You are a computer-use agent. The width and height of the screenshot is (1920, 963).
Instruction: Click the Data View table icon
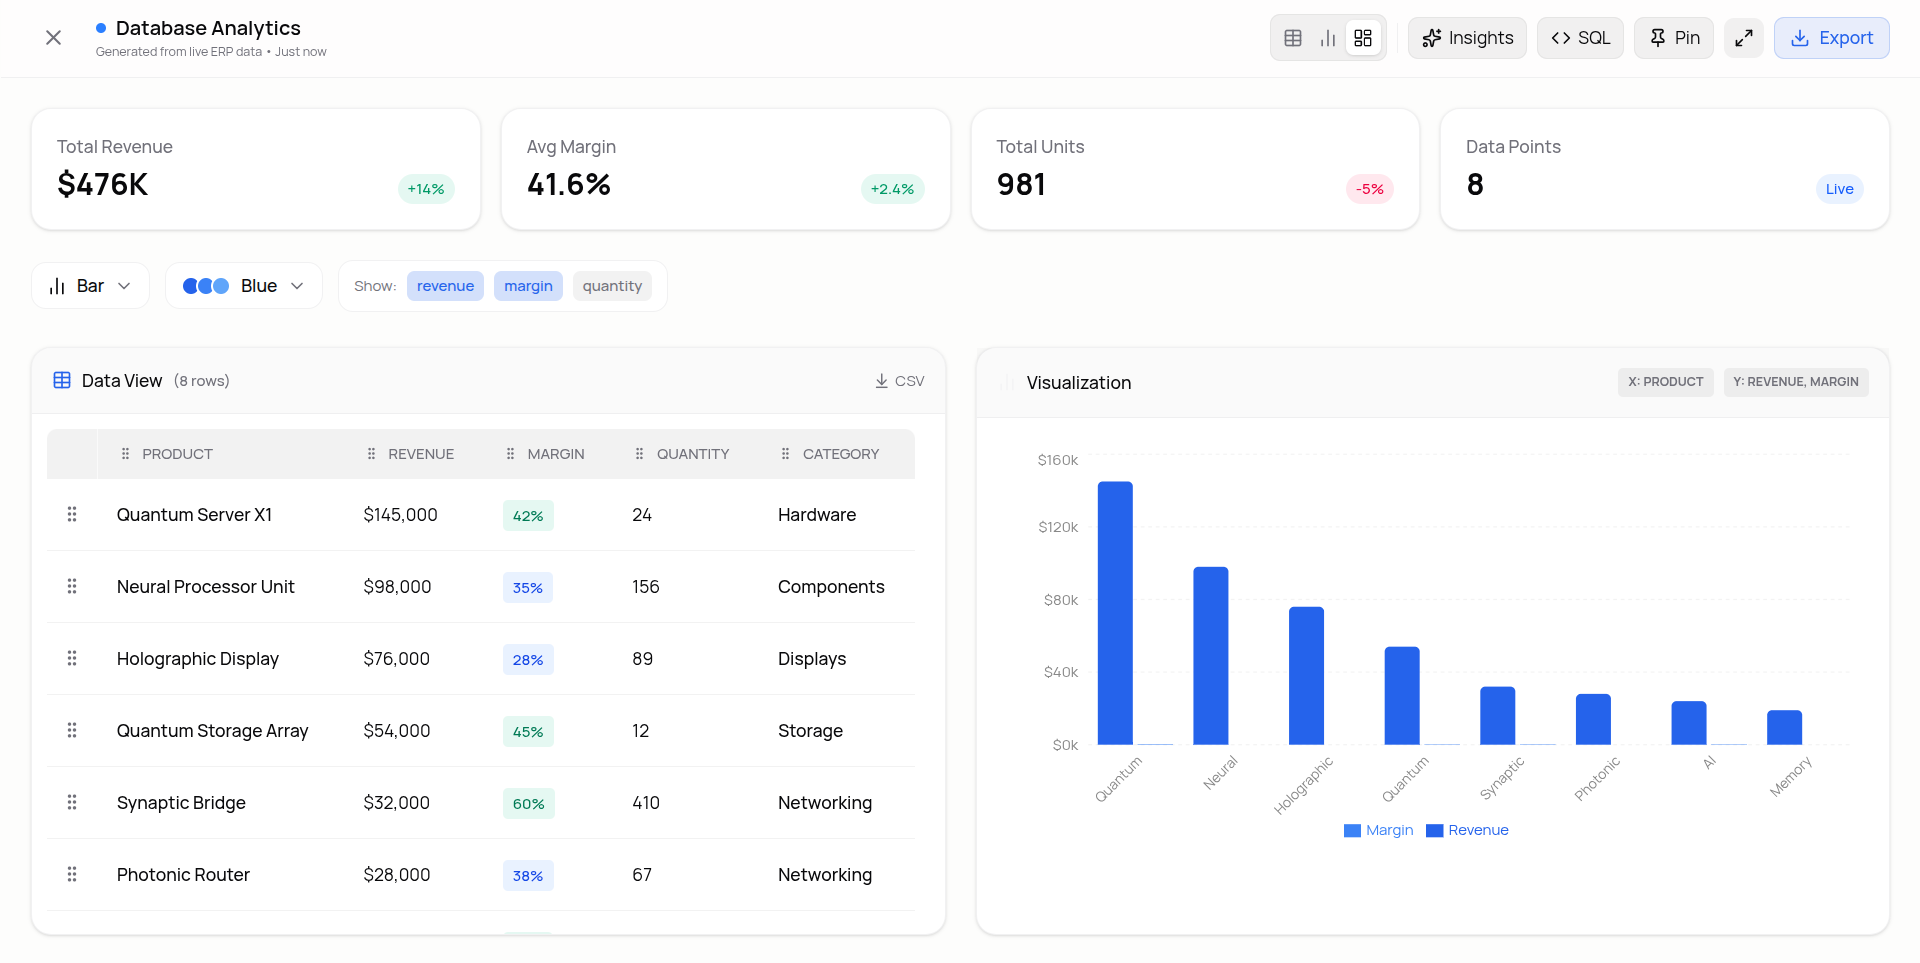[62, 380]
